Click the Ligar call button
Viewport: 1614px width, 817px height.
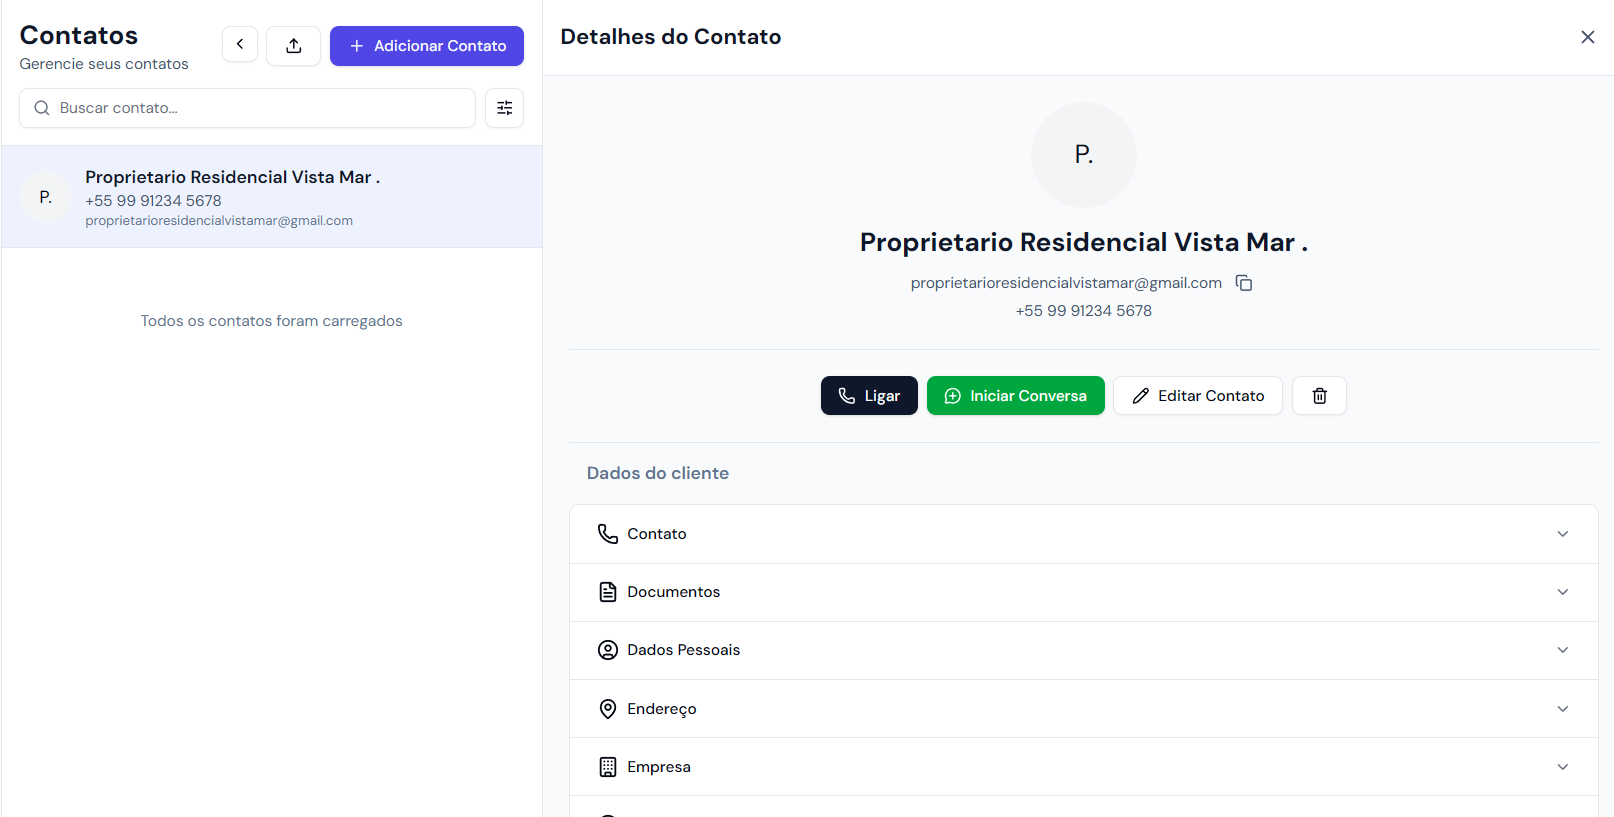pyautogui.click(x=869, y=396)
